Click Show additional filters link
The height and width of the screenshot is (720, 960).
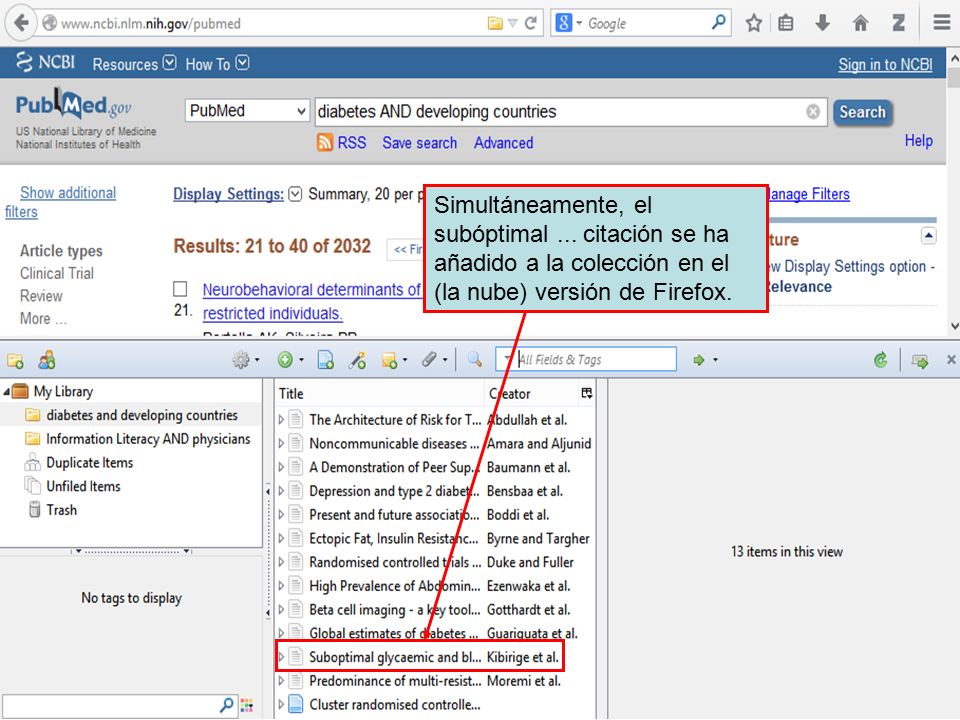click(61, 202)
